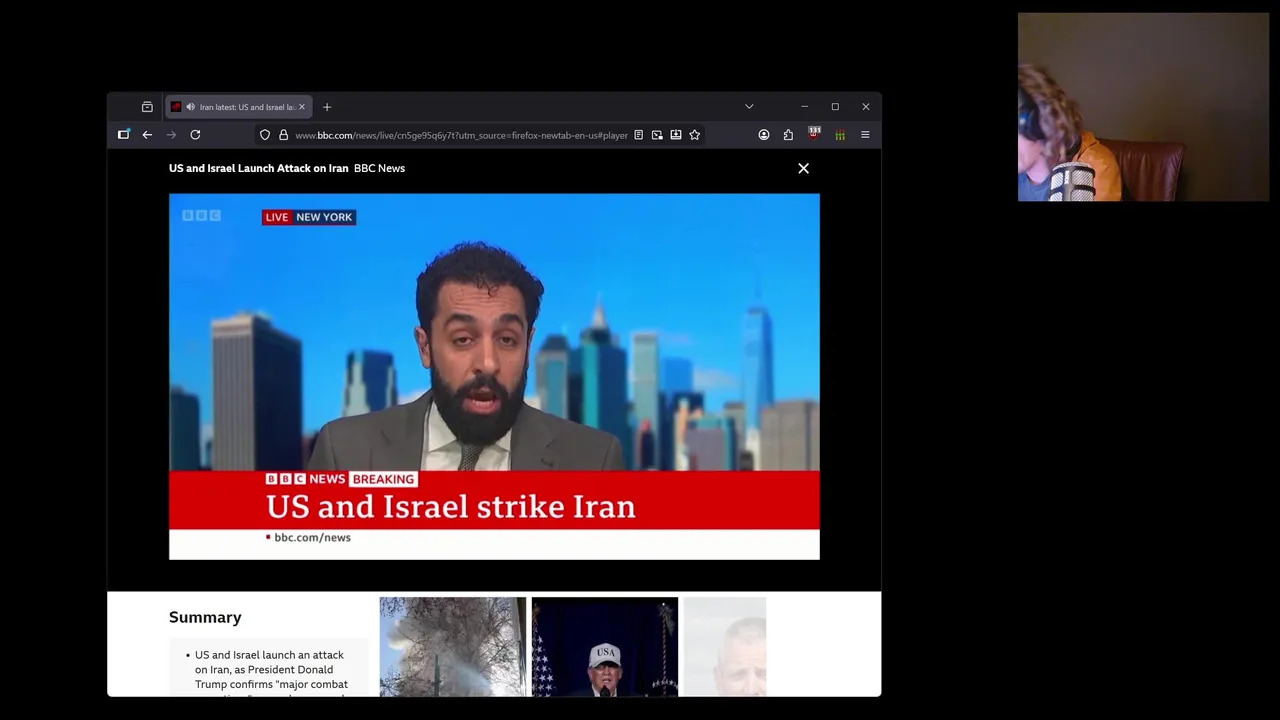
Task: View site security padlock info
Action: [x=283, y=135]
